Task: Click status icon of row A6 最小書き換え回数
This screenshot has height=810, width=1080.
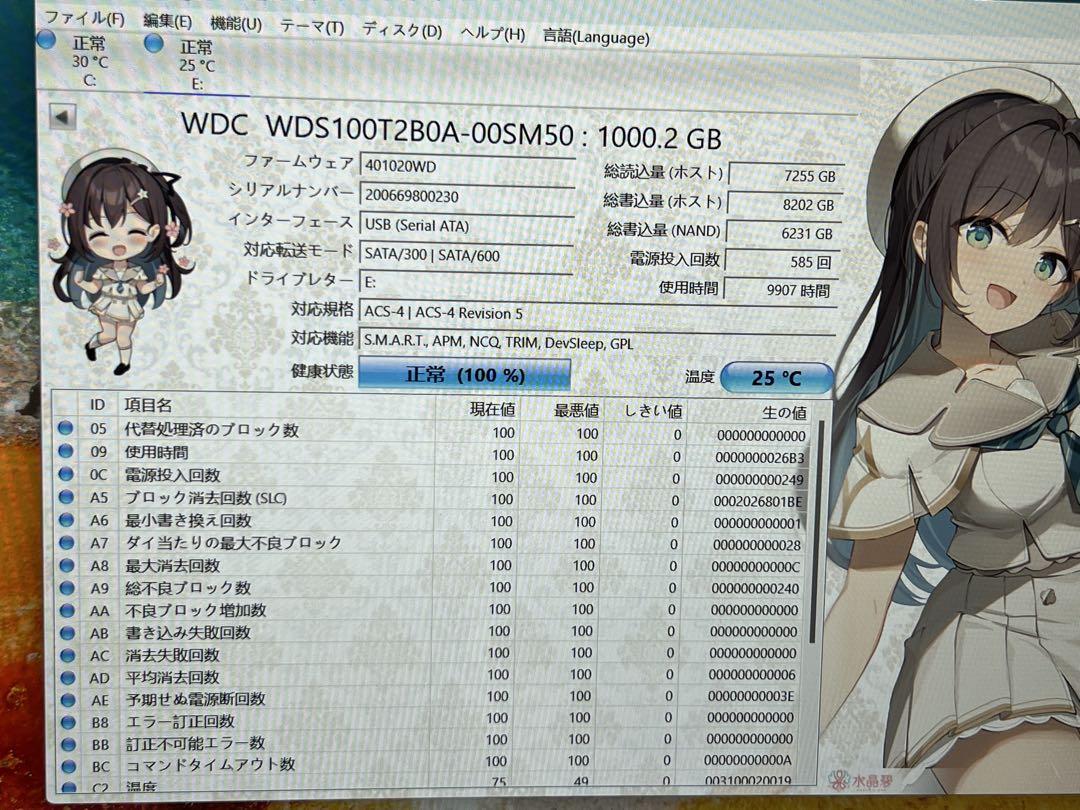Action: pos(66,519)
